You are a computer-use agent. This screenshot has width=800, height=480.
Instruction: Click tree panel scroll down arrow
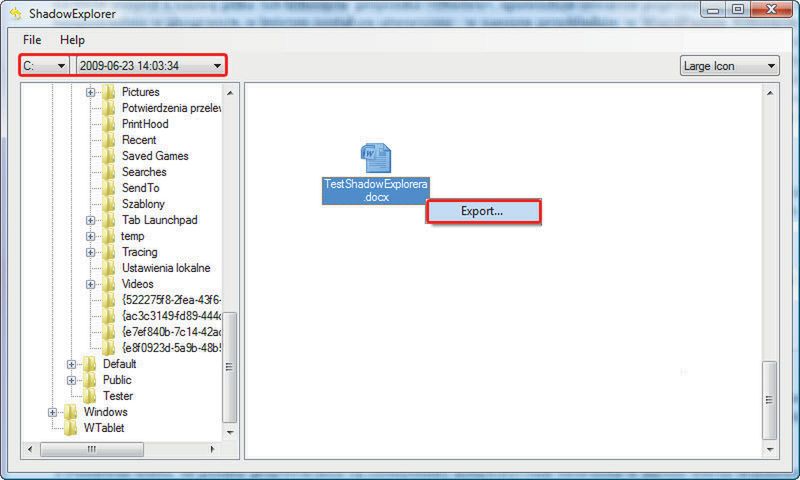(230, 433)
